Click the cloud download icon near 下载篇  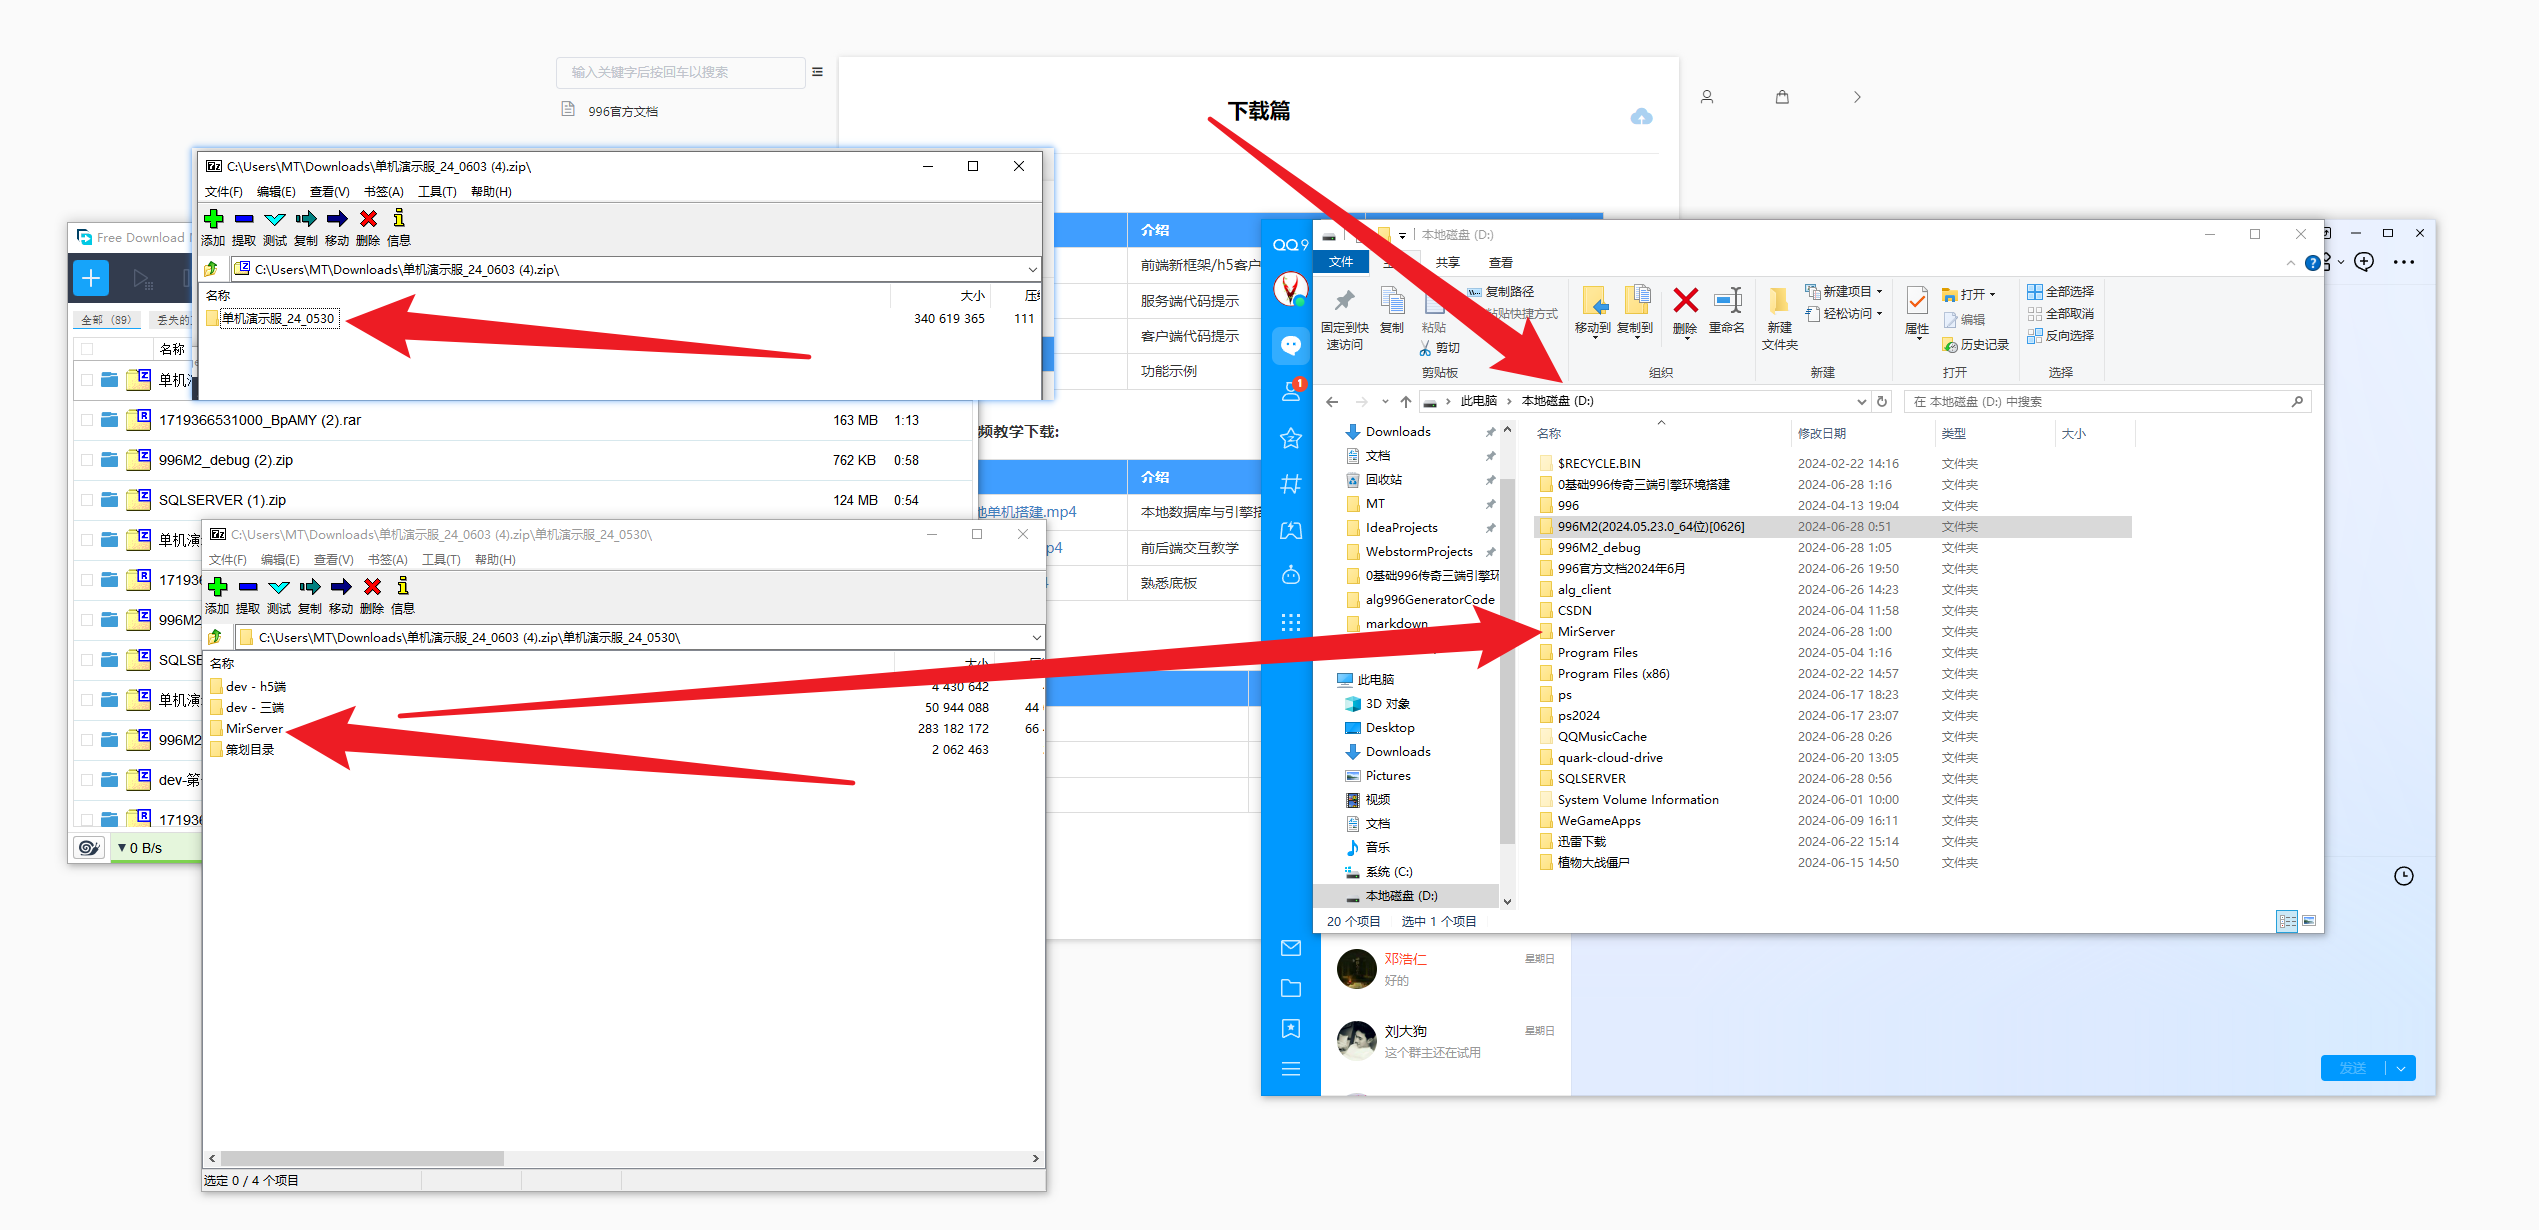coord(1641,117)
